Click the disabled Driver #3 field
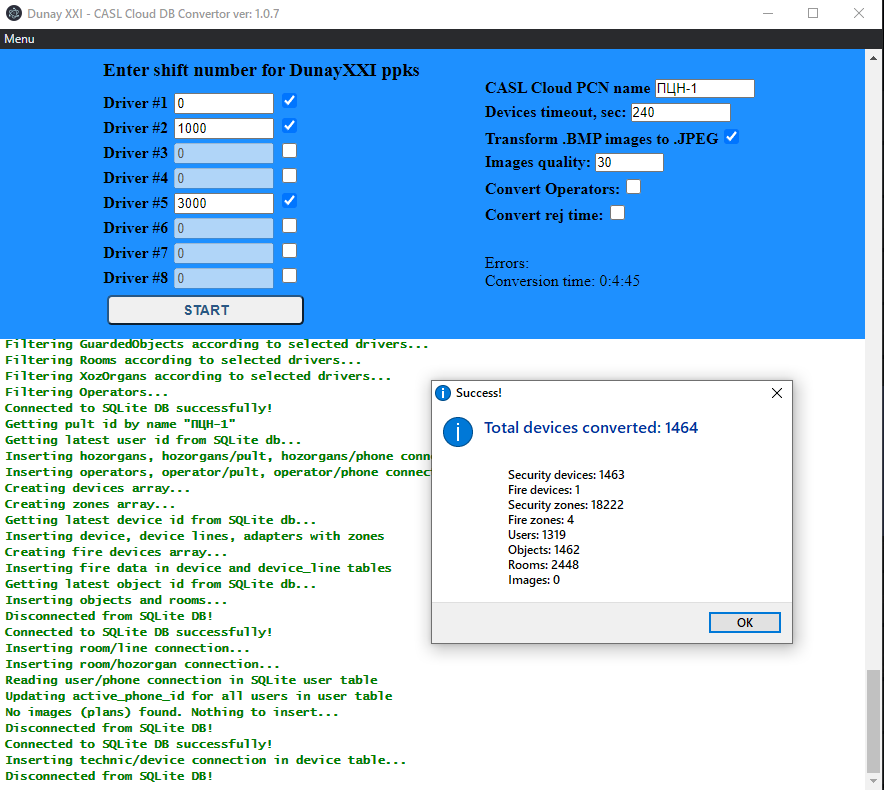Image resolution: width=884 pixels, height=792 pixels. 224,153
